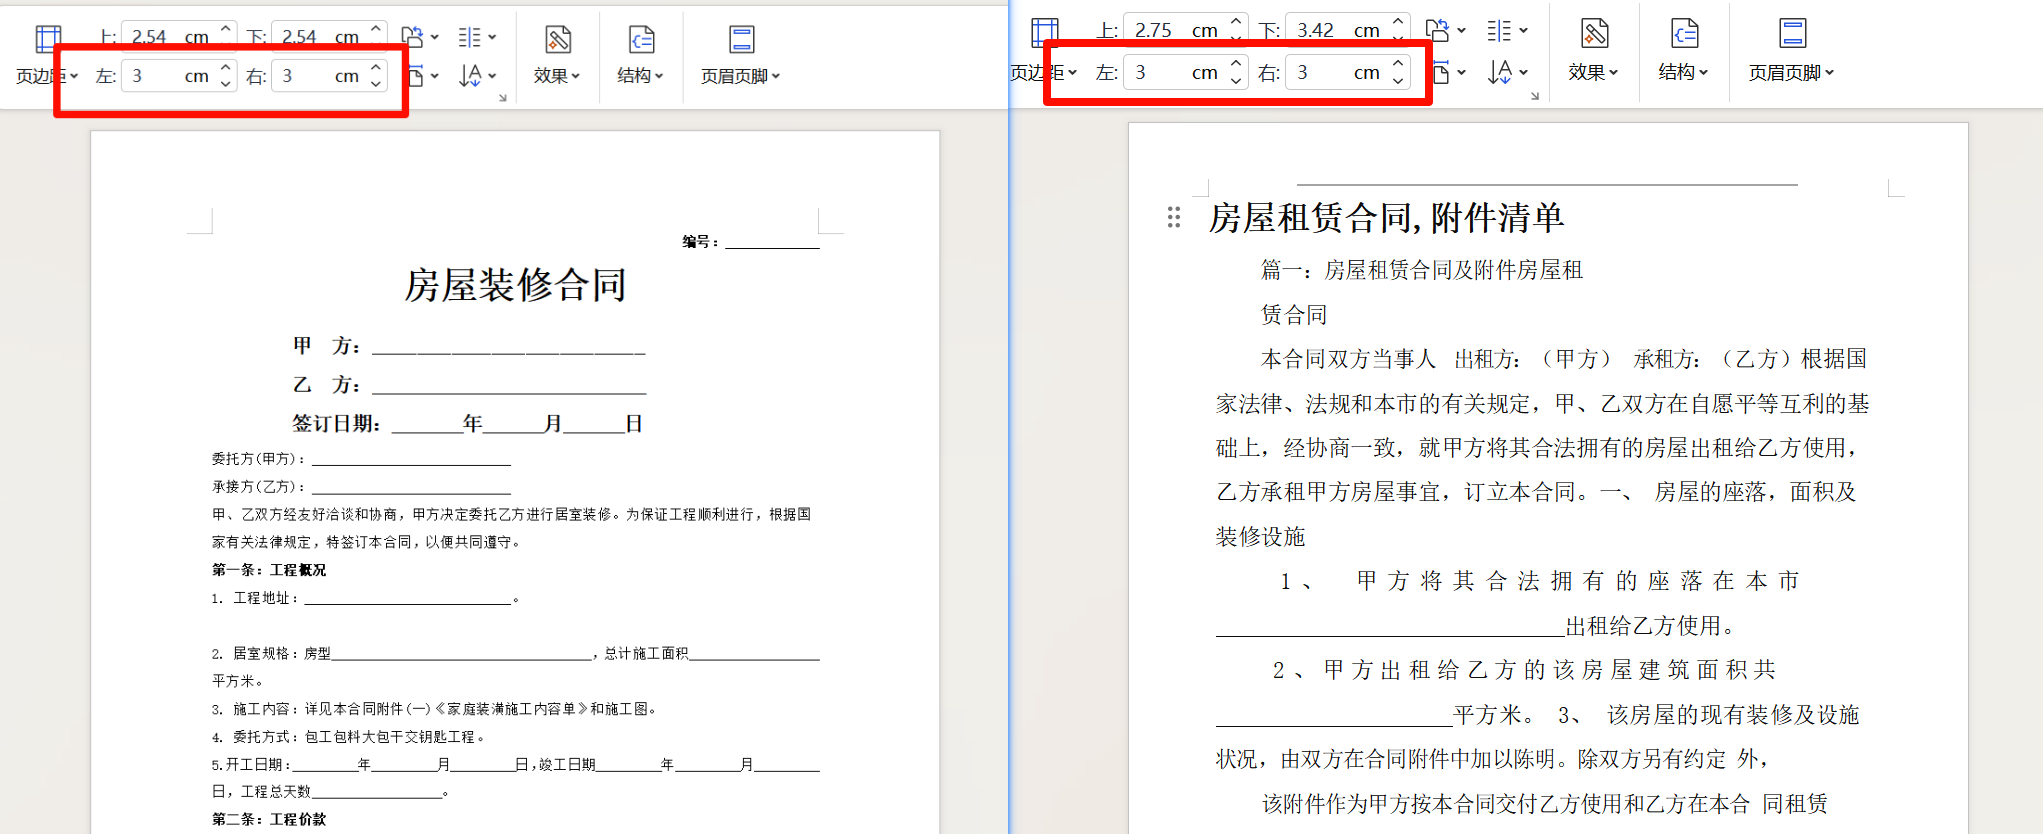Click 第二条：工程价款 heading in left document

(x=269, y=819)
